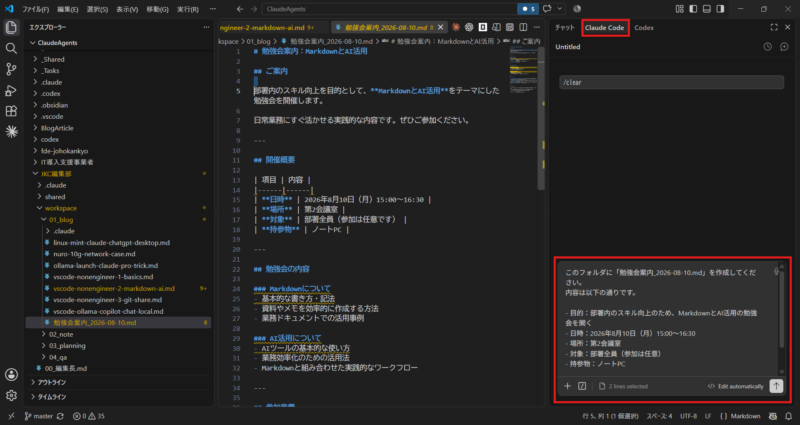The height and width of the screenshot is (425, 800).
Task: Go back with the navigation arrow
Action: coord(240,9)
